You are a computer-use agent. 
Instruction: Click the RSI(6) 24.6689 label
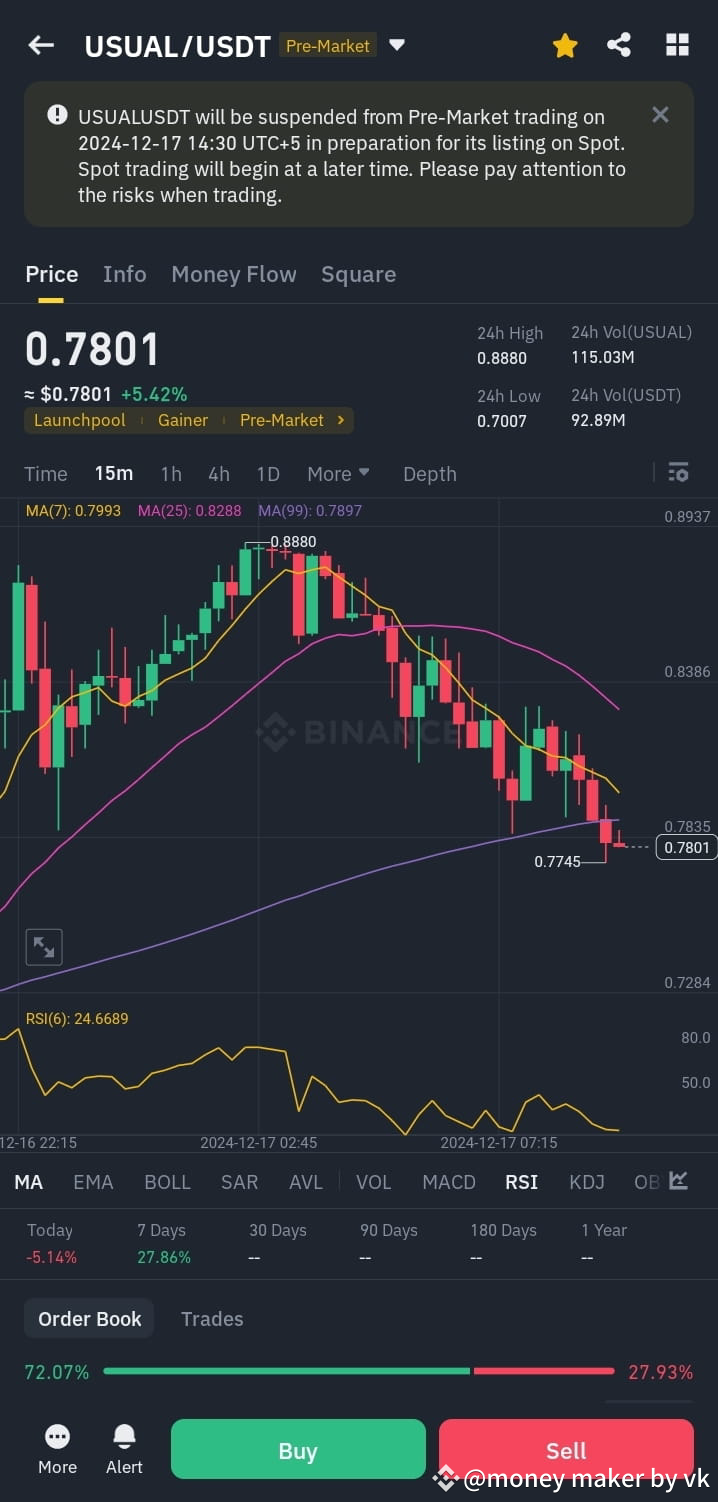[77, 1019]
